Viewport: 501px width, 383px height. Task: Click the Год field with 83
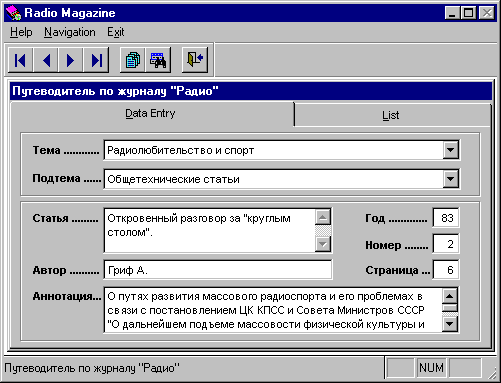446,218
